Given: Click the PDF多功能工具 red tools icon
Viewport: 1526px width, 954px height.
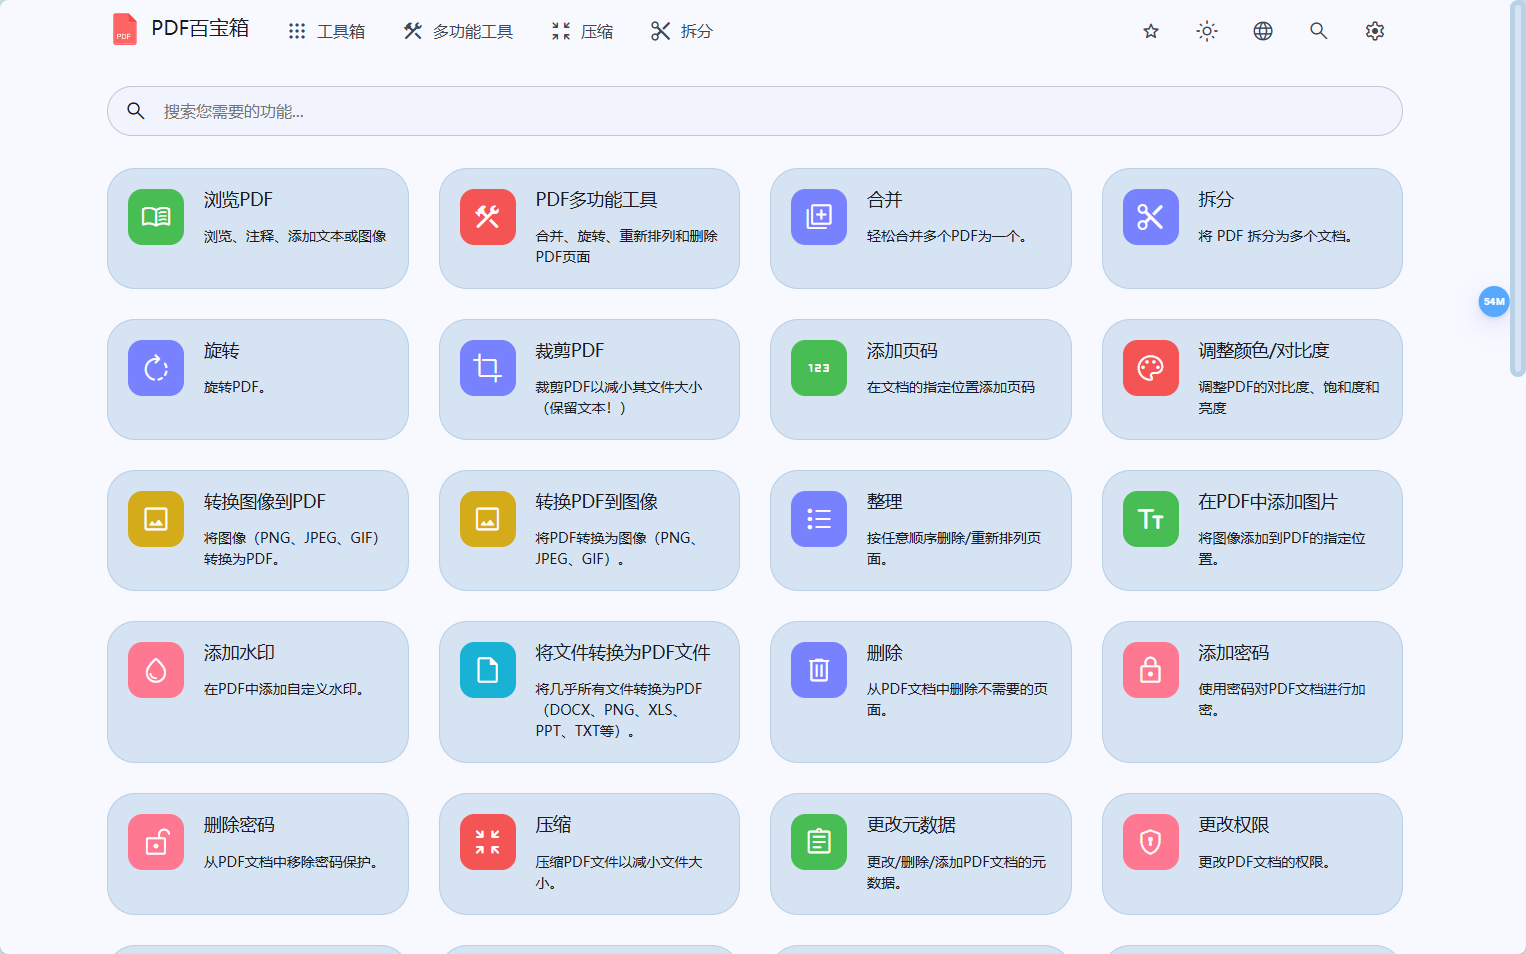Looking at the screenshot, I should [x=488, y=217].
